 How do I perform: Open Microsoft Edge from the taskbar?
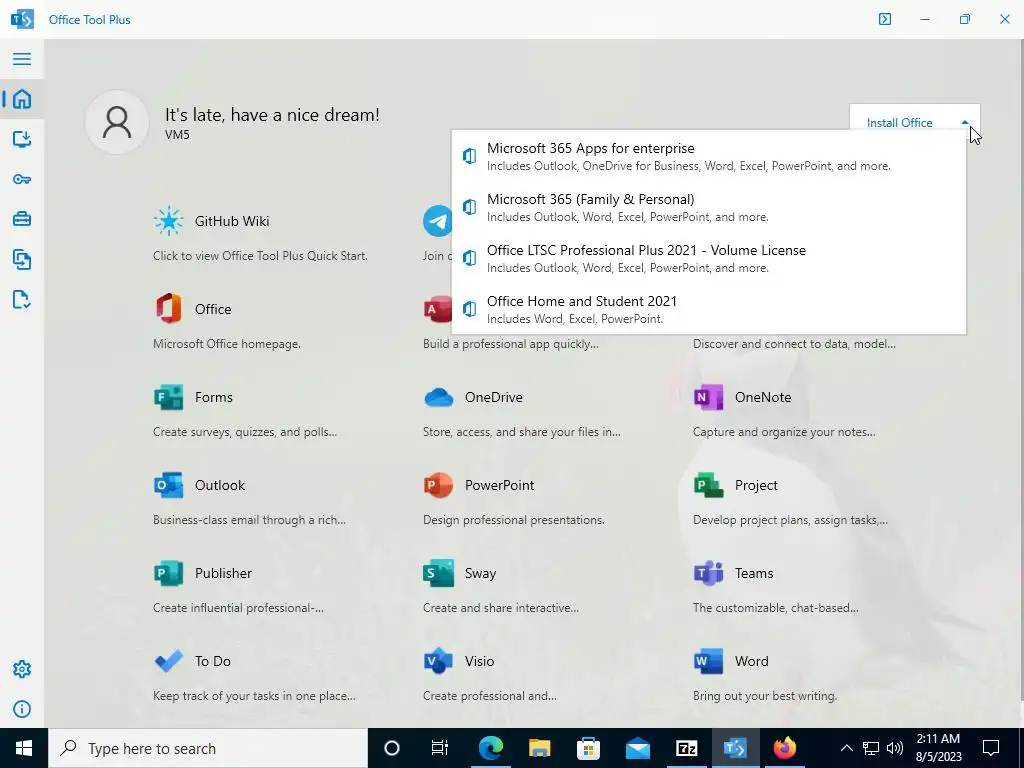(490, 748)
